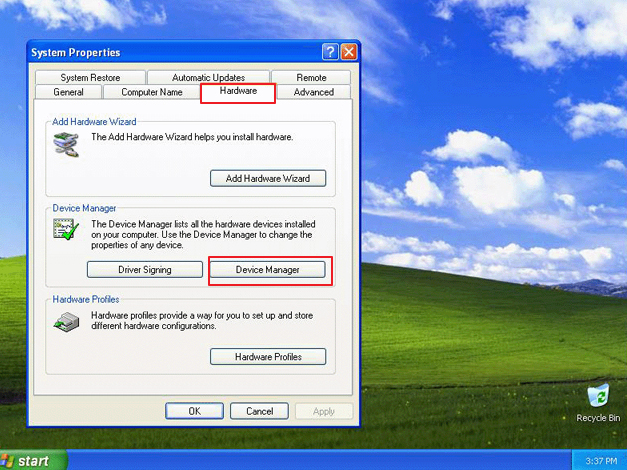
Task: Switch to the System Restore tab
Action: (x=90, y=77)
